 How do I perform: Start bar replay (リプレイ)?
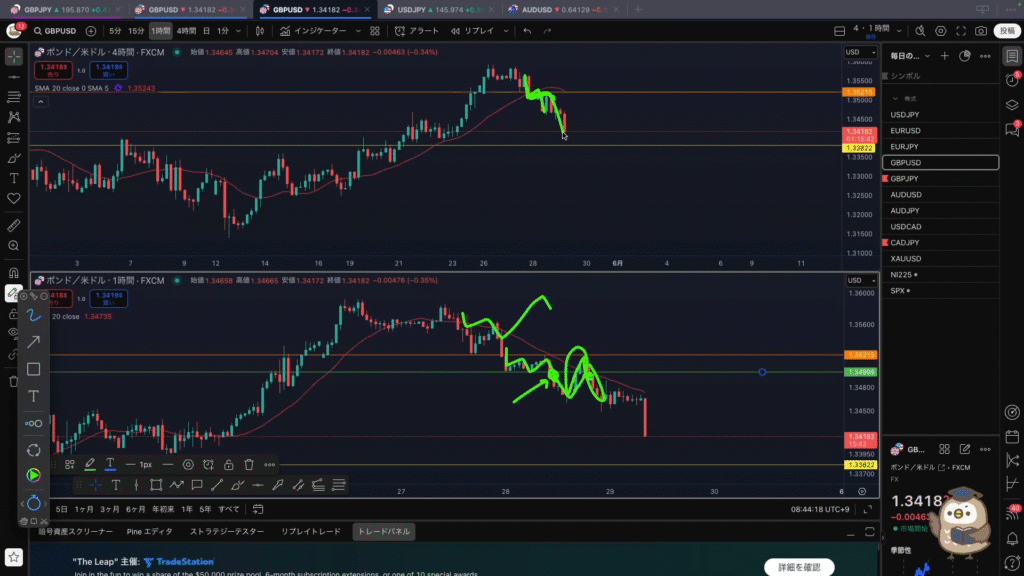pos(473,31)
